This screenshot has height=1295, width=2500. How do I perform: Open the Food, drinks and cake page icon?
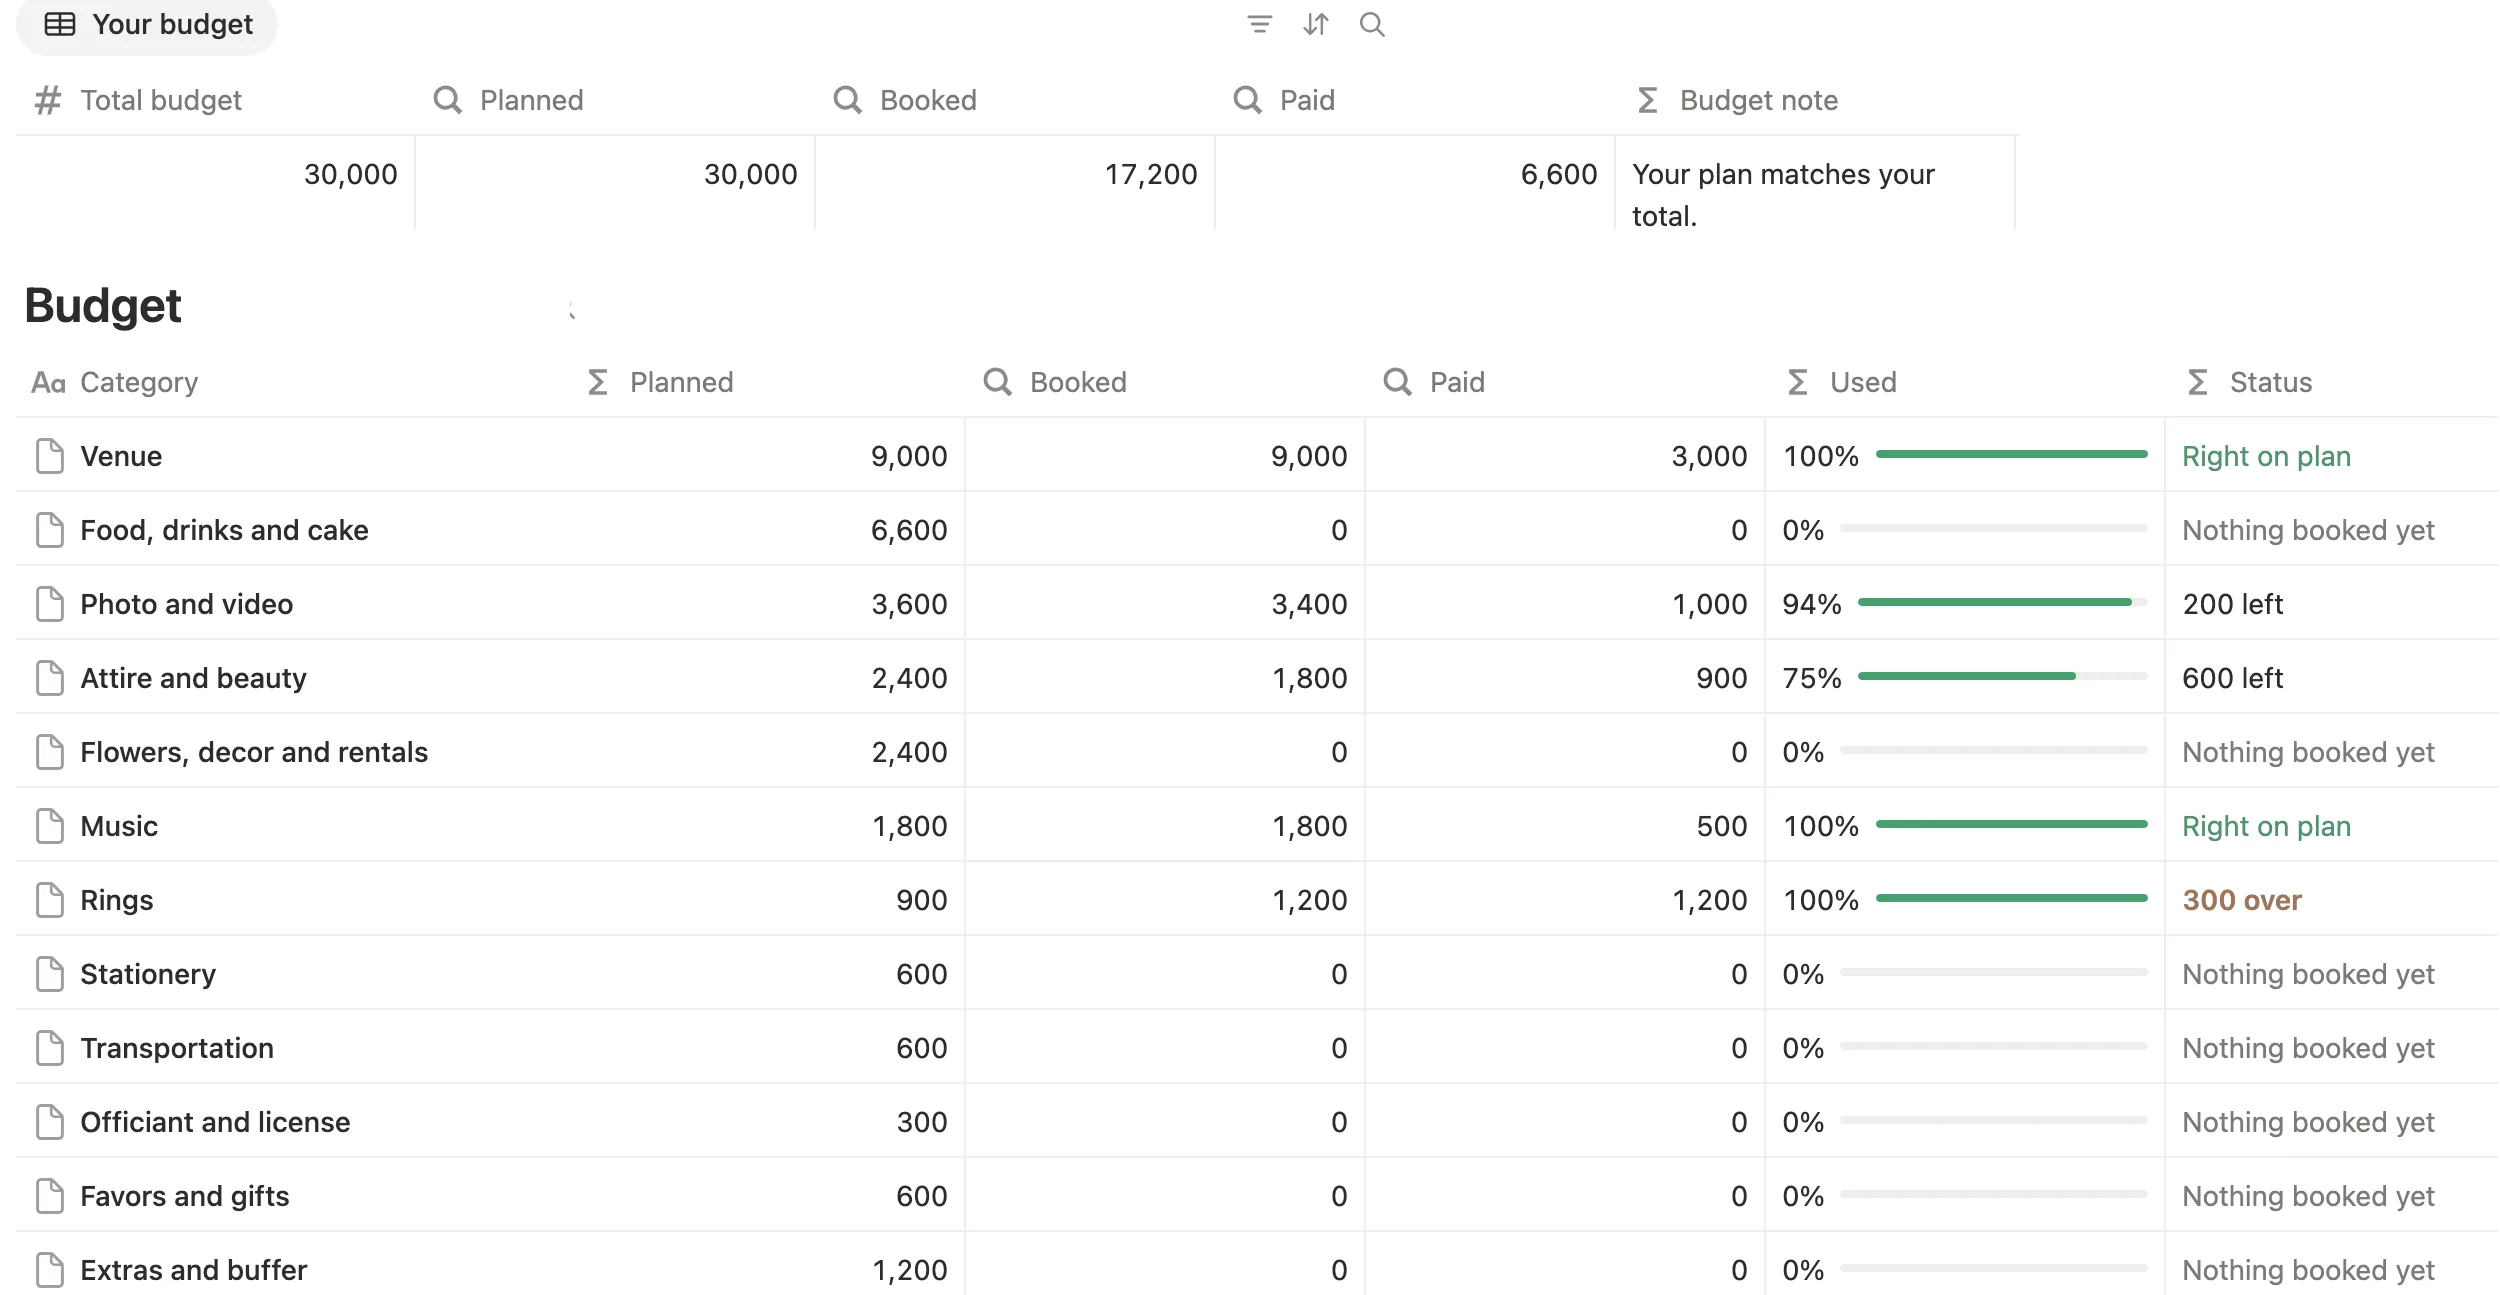(x=50, y=530)
